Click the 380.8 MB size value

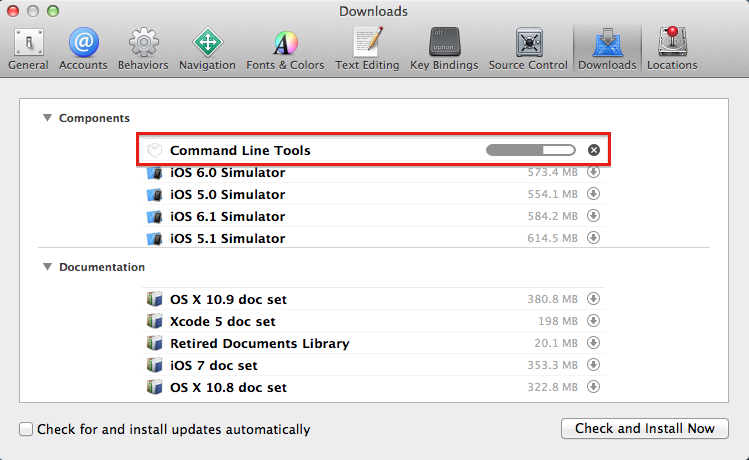pos(553,299)
